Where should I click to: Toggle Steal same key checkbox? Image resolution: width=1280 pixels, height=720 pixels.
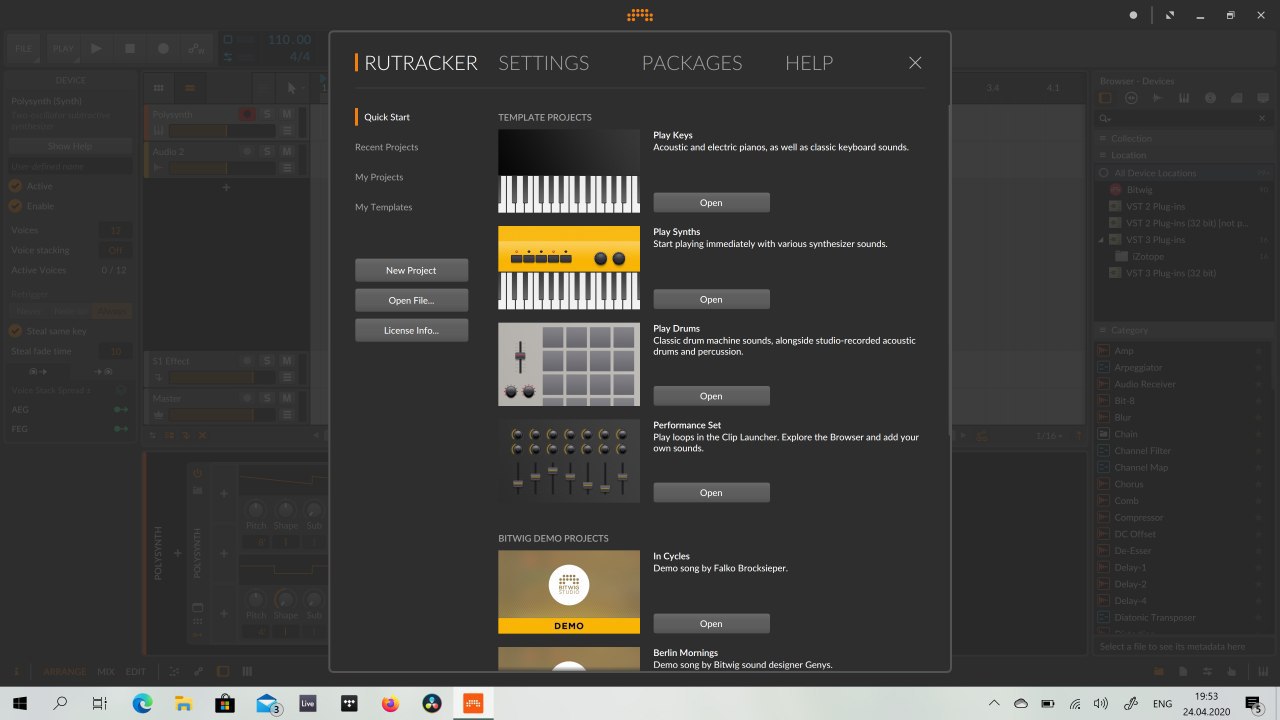(15, 331)
